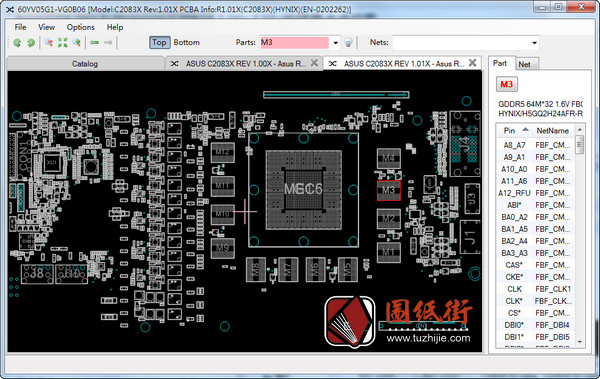The width and height of the screenshot is (600, 379).
Task: Click icon on REV 1.00X tab
Action: (174, 64)
